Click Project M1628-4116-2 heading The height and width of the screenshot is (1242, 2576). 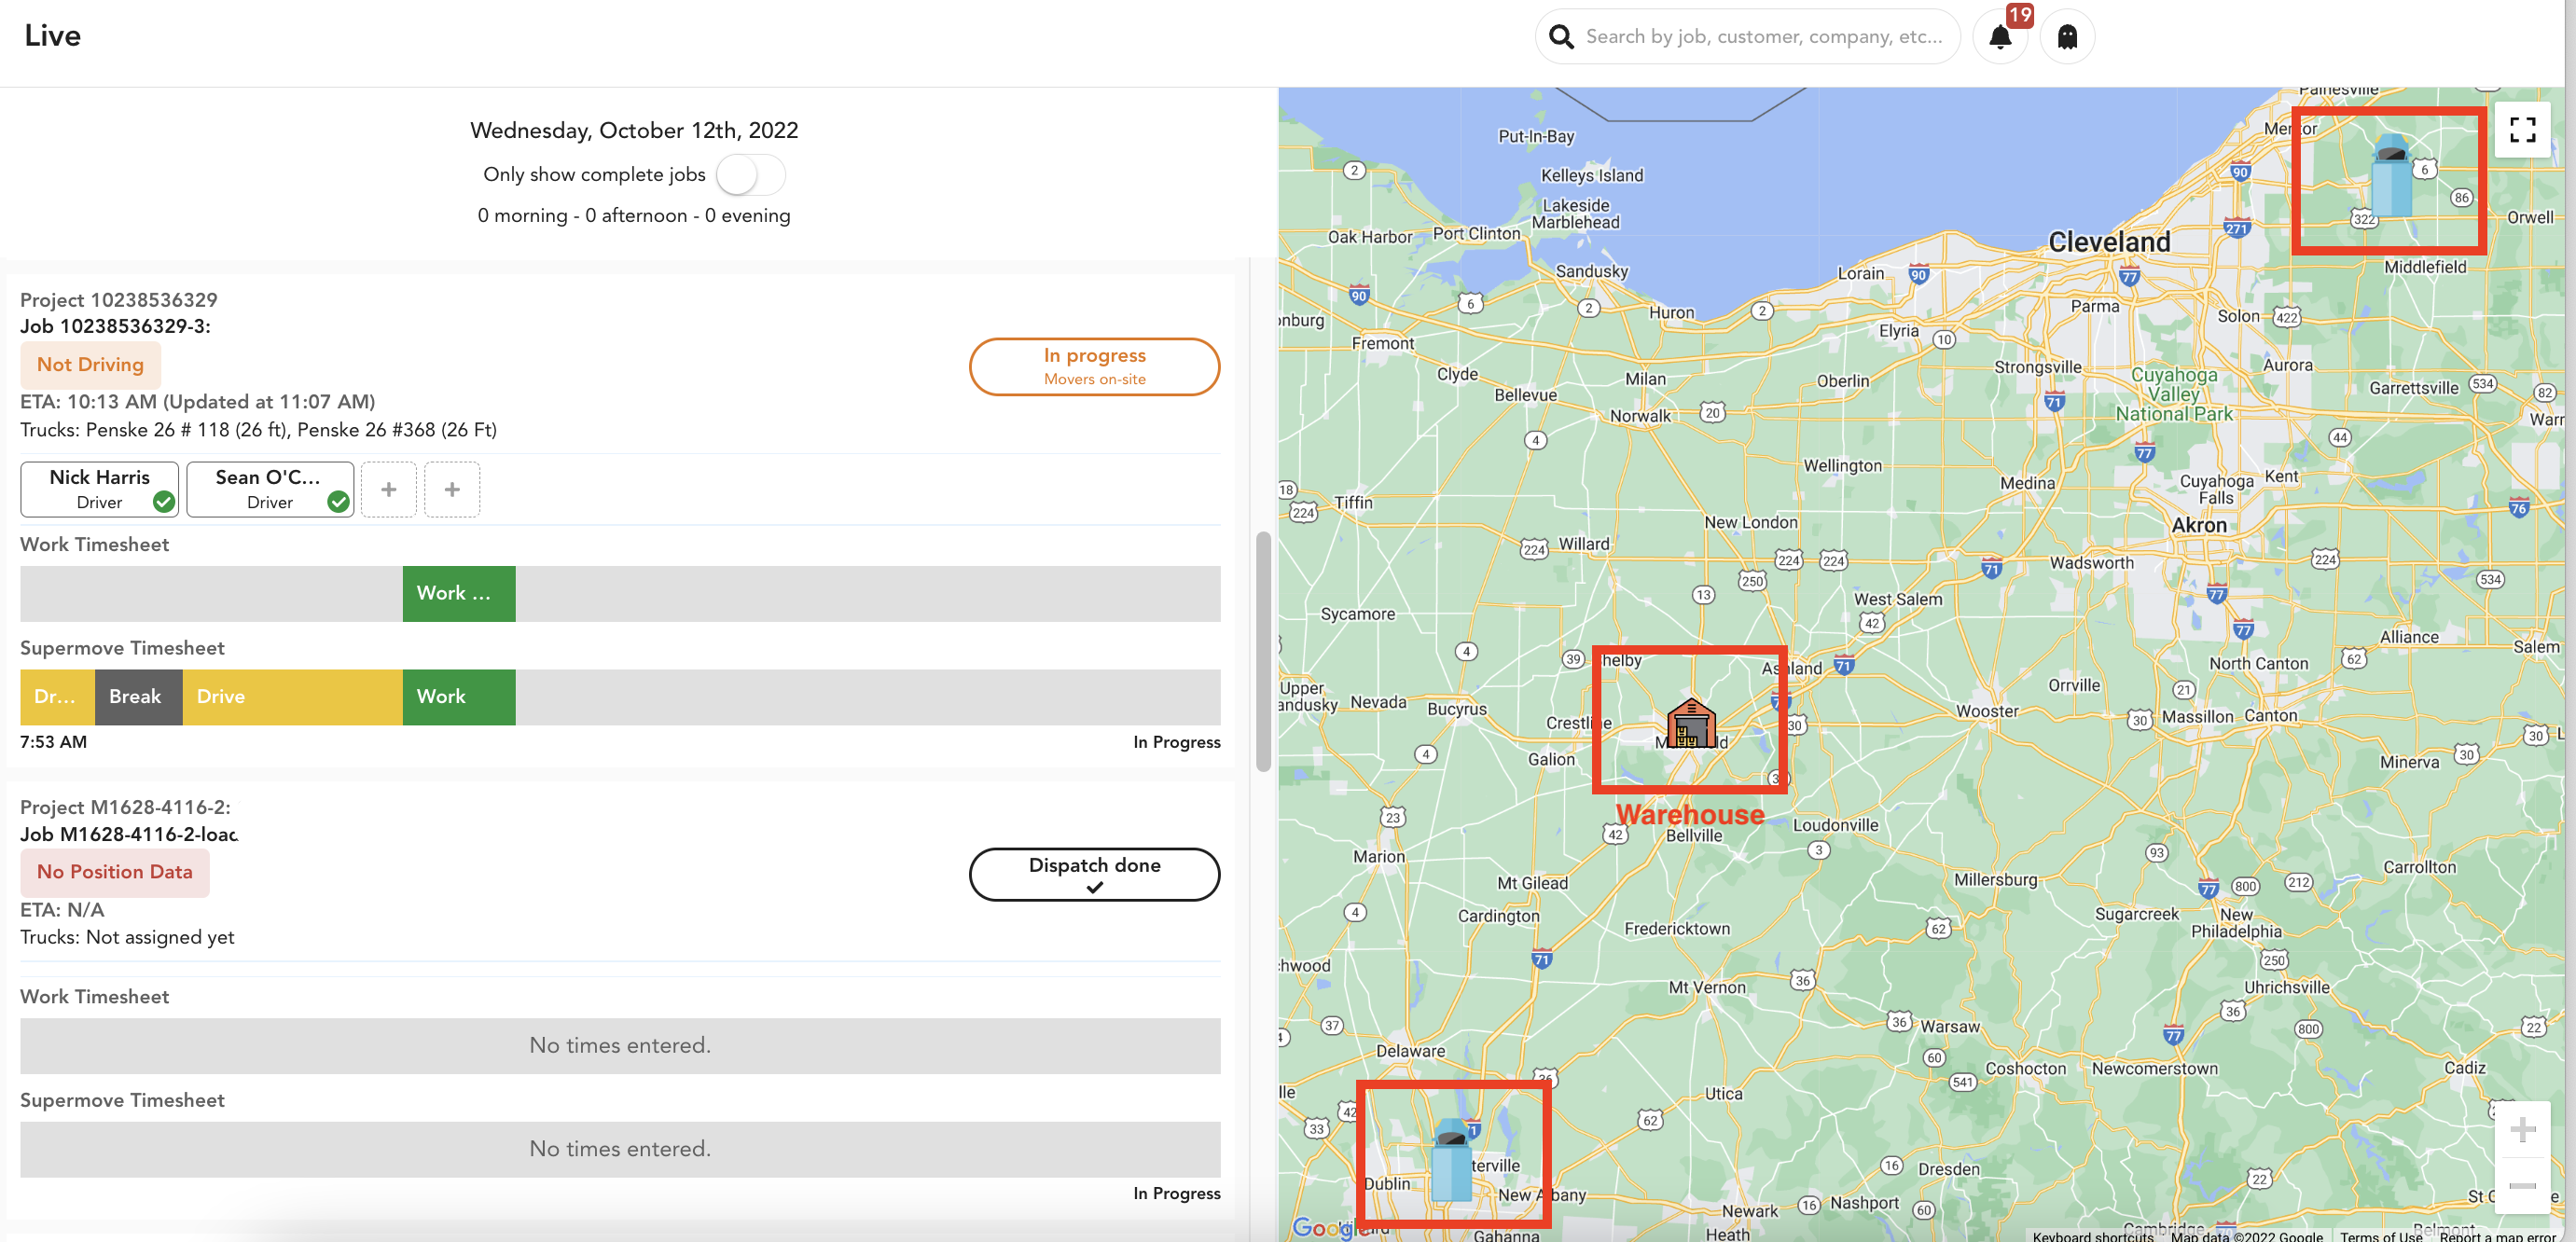coord(125,808)
